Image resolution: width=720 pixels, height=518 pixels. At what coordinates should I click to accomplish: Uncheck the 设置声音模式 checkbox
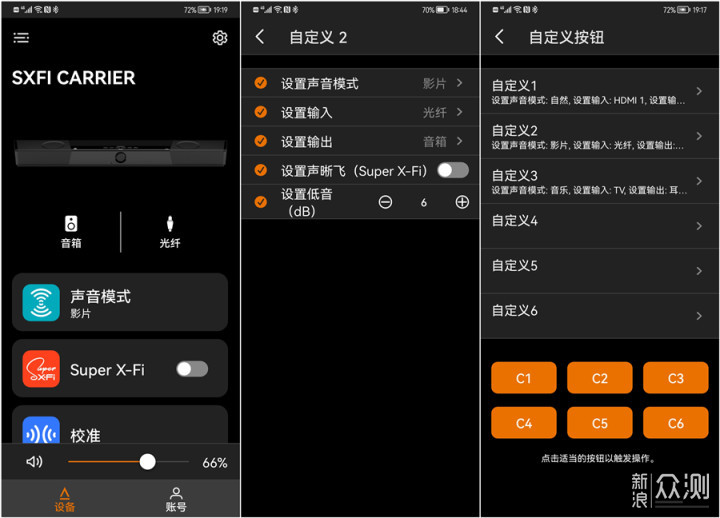tap(261, 83)
